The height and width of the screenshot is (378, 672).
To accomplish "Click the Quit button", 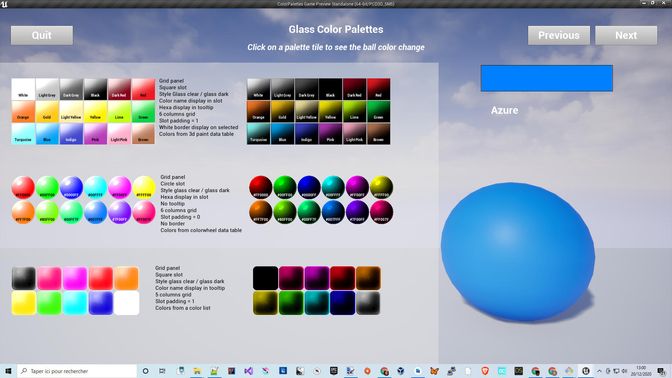I will point(42,35).
